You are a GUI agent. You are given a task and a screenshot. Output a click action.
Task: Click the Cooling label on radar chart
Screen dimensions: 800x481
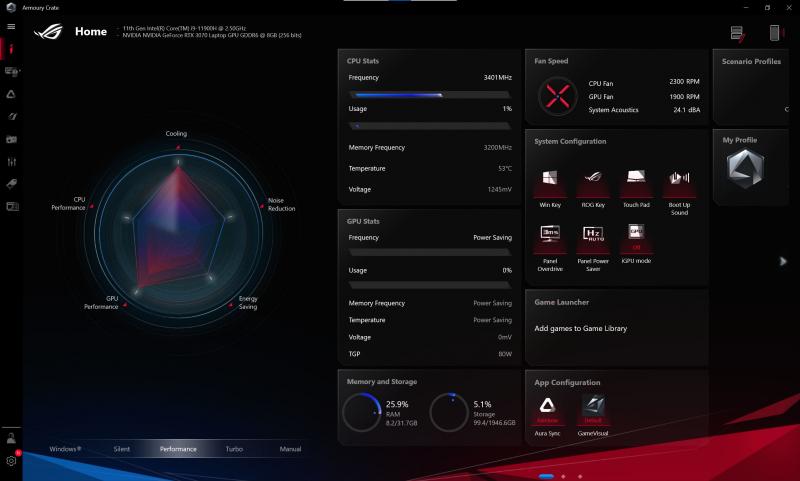176,134
